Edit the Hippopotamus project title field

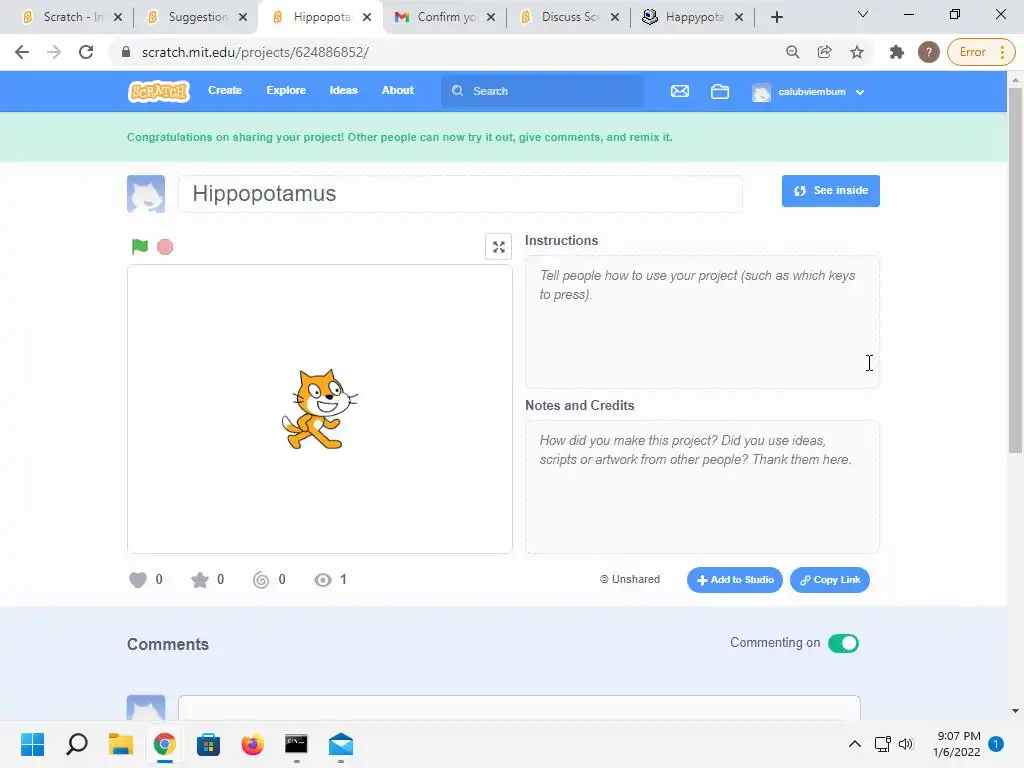point(460,194)
